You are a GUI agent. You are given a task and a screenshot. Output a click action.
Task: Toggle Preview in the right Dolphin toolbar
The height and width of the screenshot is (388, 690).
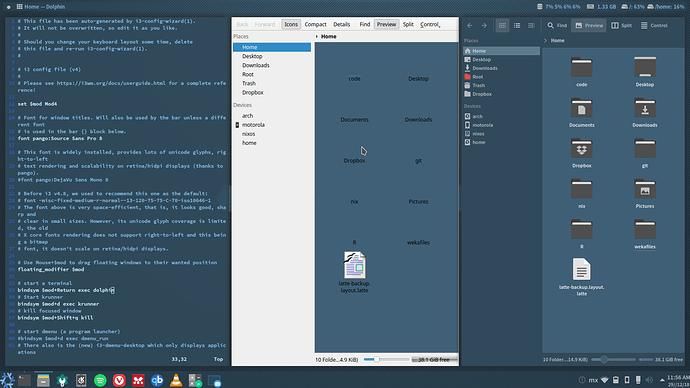589,26
